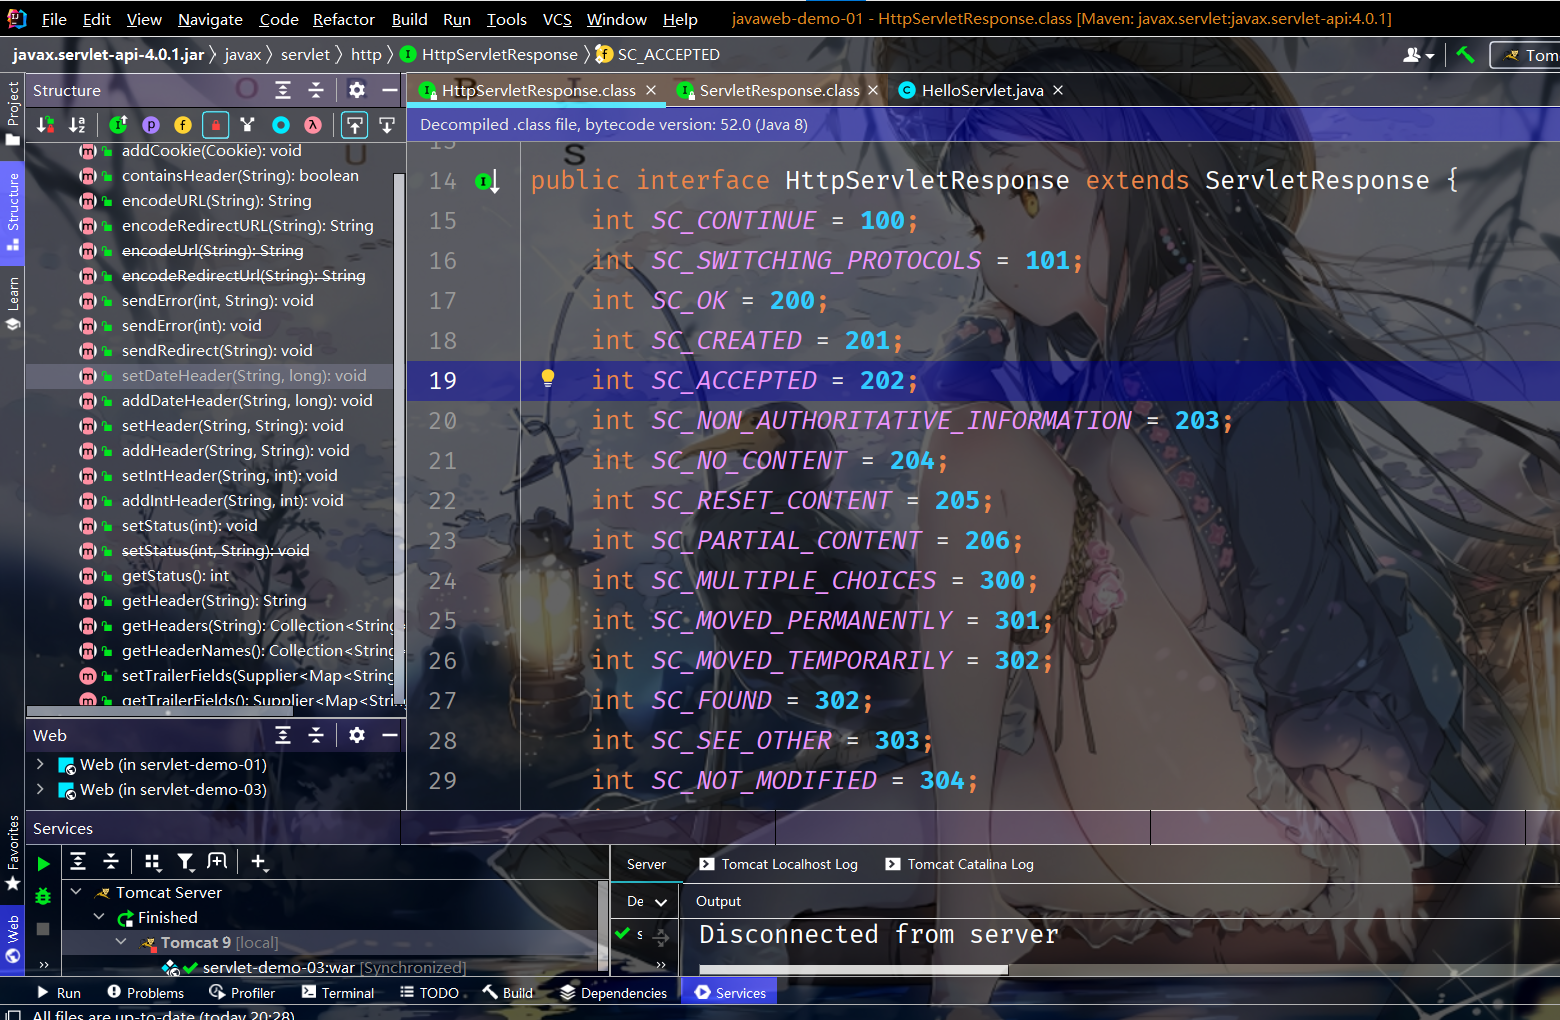Open the Add Service plus dropdown
Viewport: 1560px width, 1020px height.
tap(259, 862)
